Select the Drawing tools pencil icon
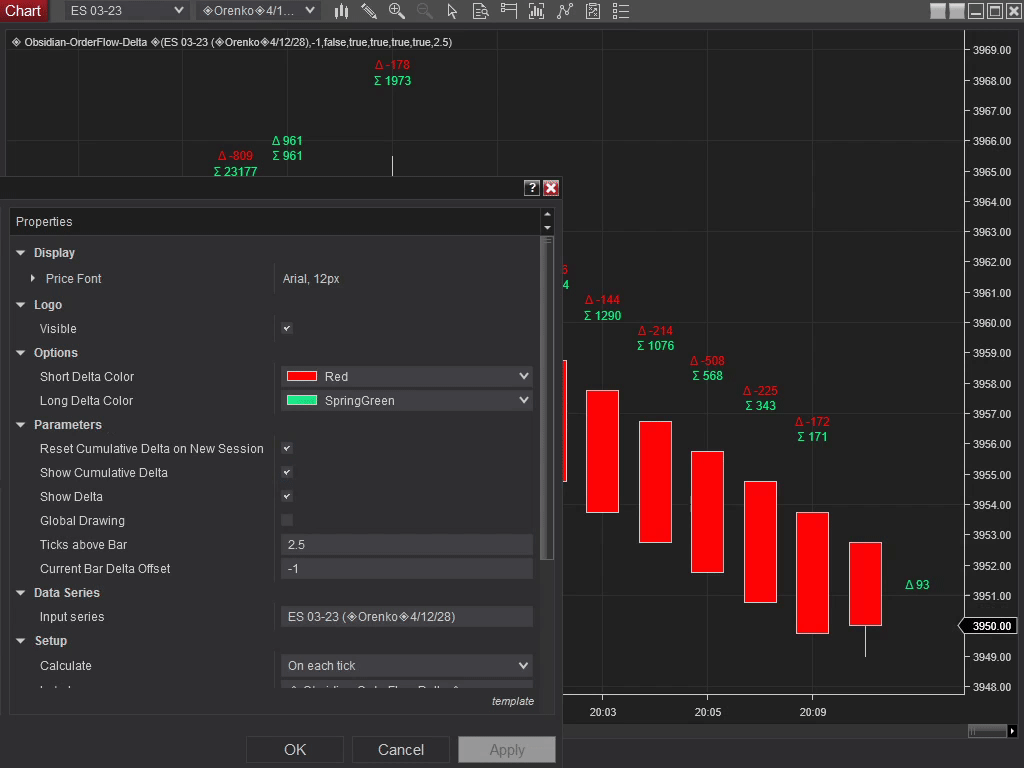1024x768 pixels. point(370,11)
